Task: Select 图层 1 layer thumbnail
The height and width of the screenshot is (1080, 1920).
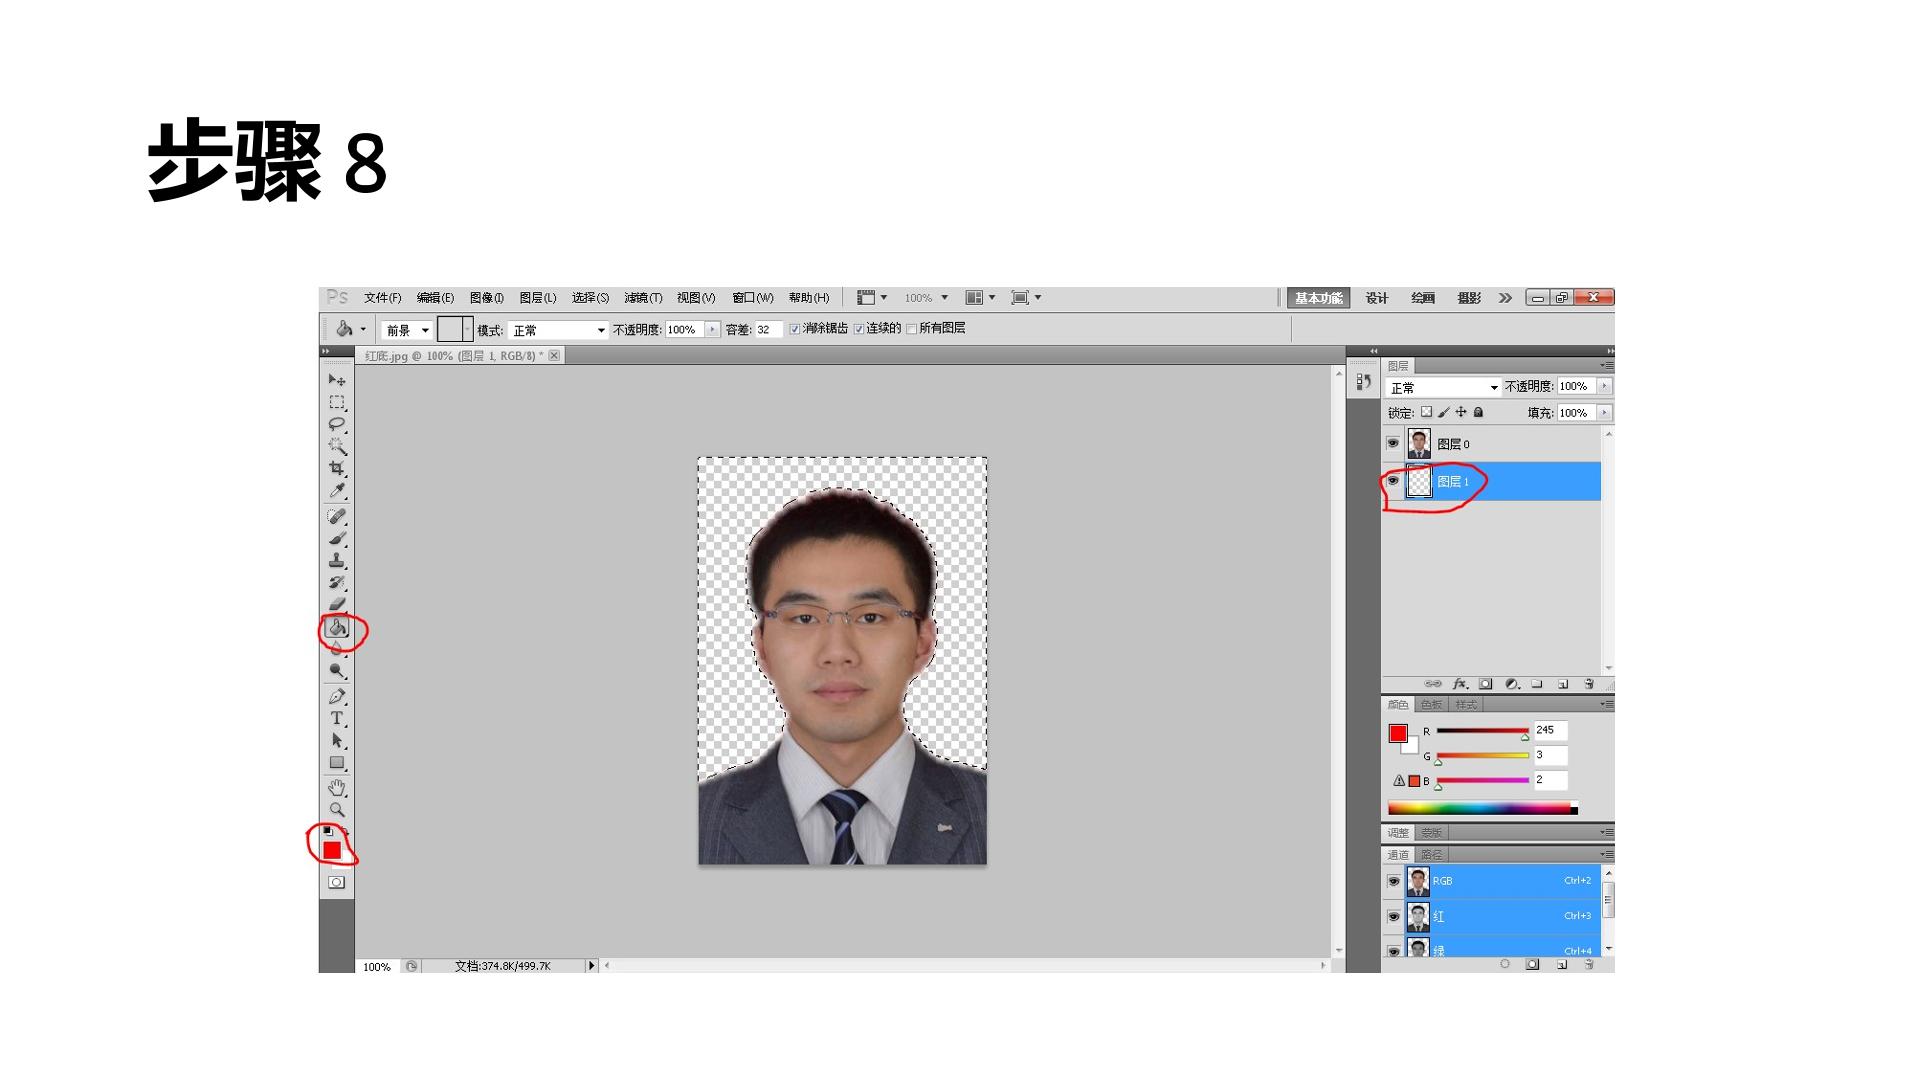Action: coord(1419,481)
